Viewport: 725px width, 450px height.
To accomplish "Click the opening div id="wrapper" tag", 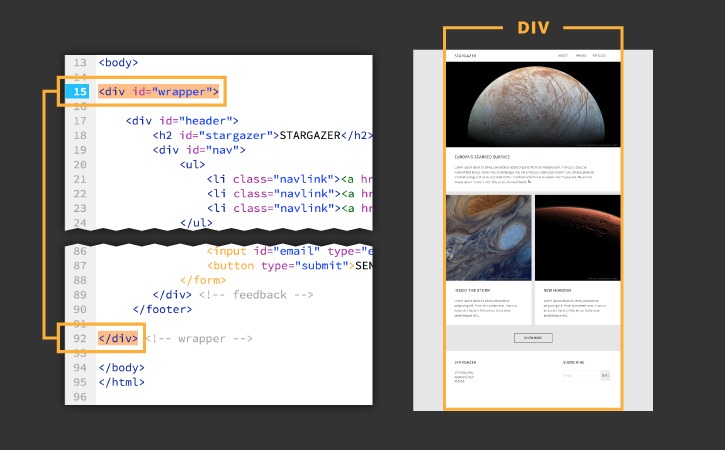I will pos(159,92).
